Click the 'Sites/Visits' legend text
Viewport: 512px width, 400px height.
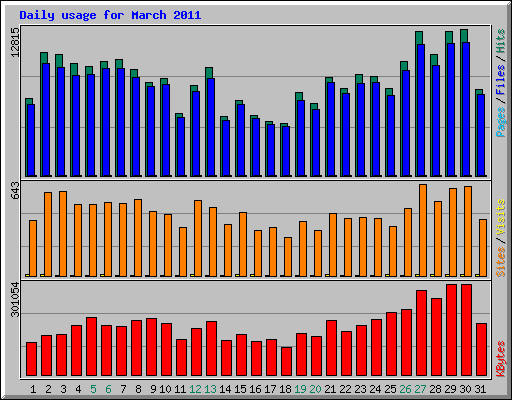(x=501, y=238)
